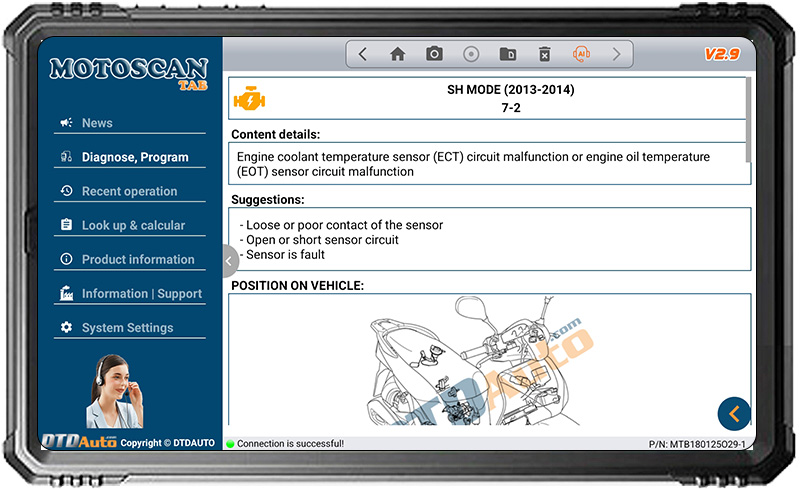Click the DTDAuto logo in footer
800x489 pixels.
[x=79, y=441]
